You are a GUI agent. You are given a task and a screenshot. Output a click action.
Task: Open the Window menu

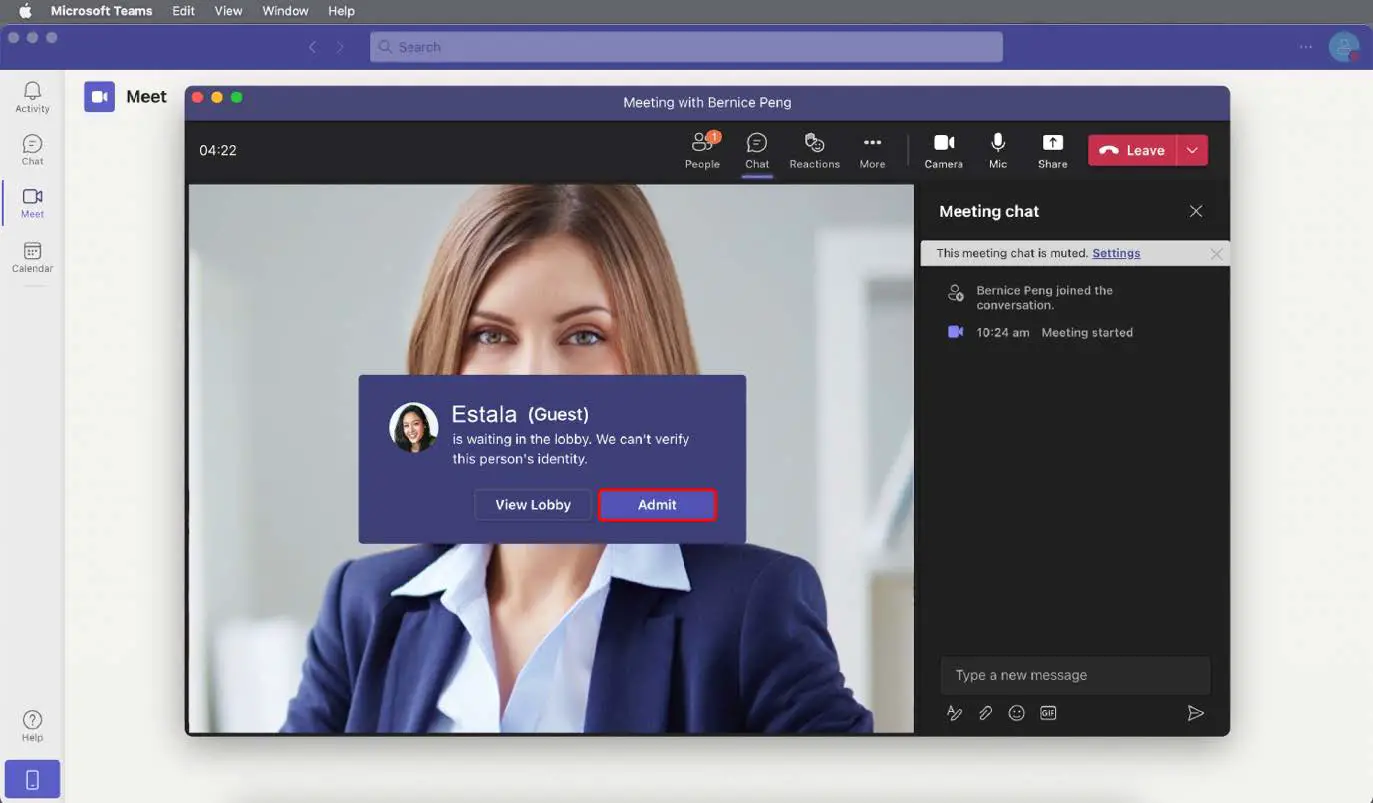click(x=285, y=11)
